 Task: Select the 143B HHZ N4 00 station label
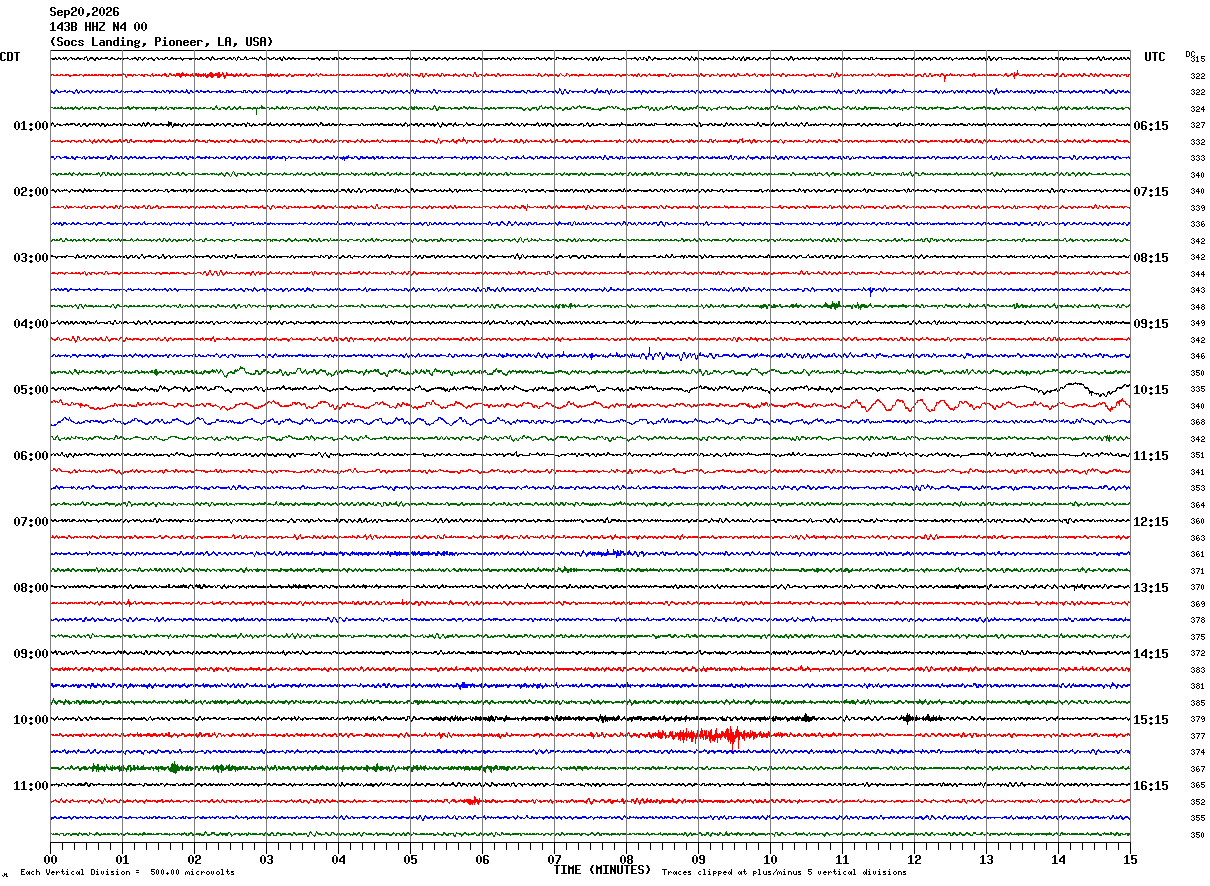coord(98,27)
